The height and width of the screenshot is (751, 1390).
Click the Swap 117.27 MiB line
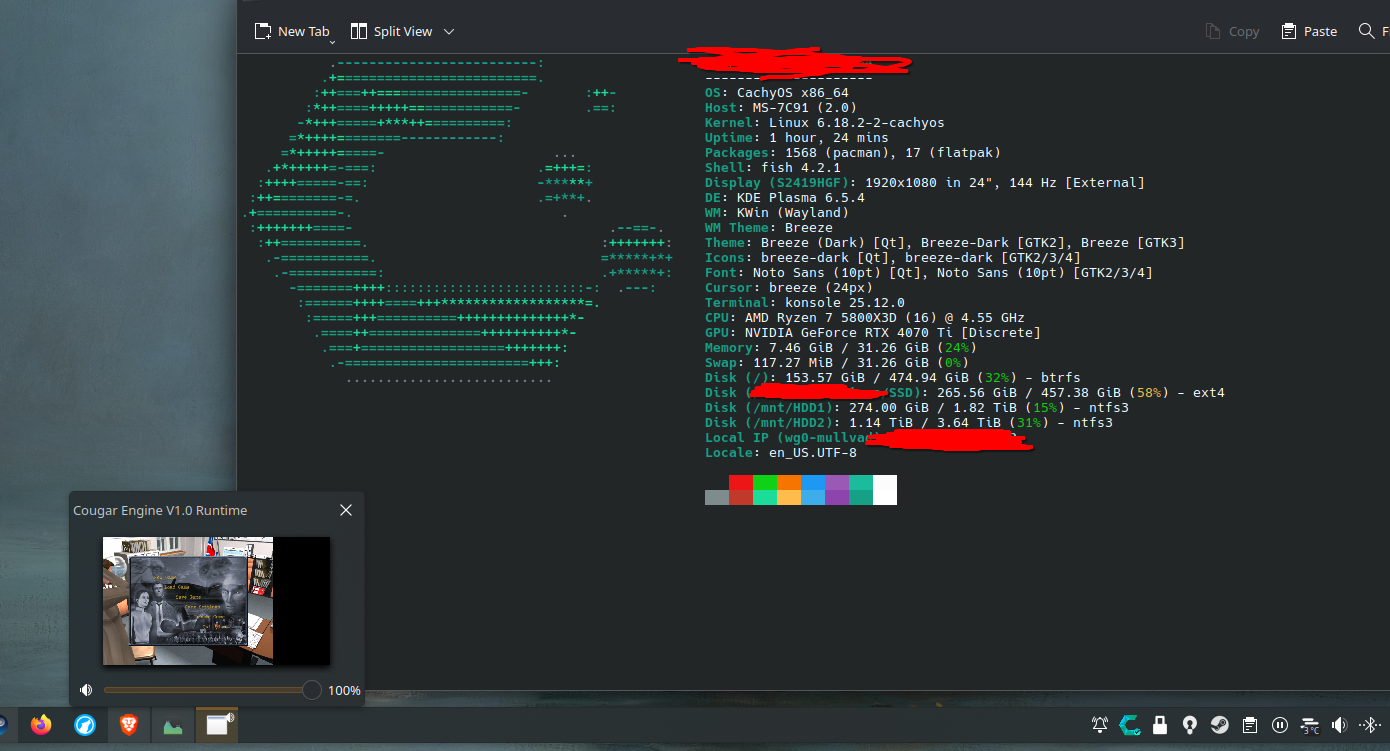tap(837, 363)
